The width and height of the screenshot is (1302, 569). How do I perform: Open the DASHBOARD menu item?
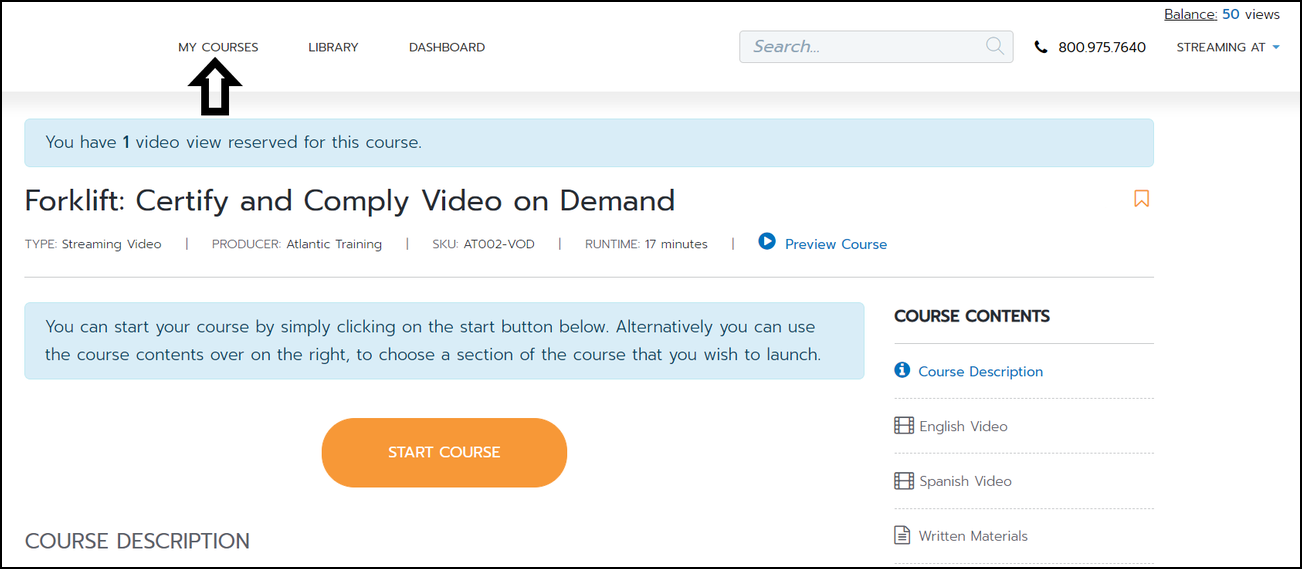[447, 47]
